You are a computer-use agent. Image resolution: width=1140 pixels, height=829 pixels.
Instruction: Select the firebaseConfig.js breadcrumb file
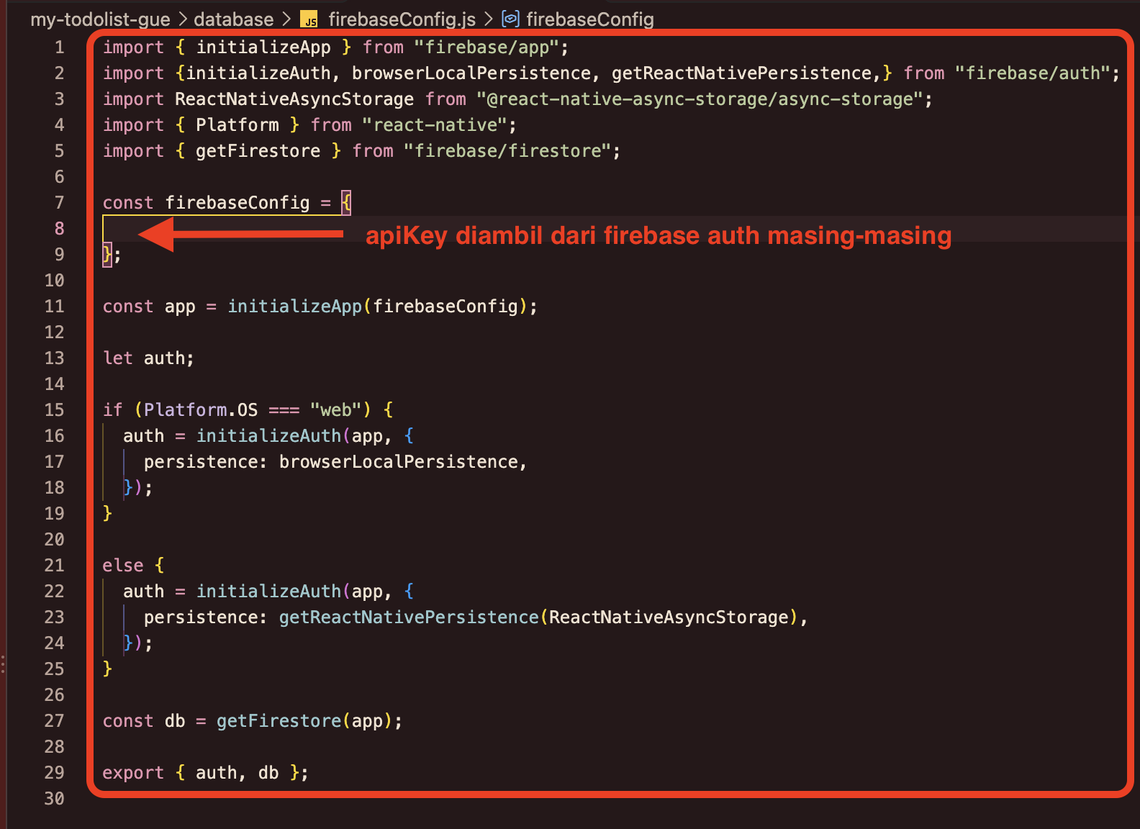401,19
